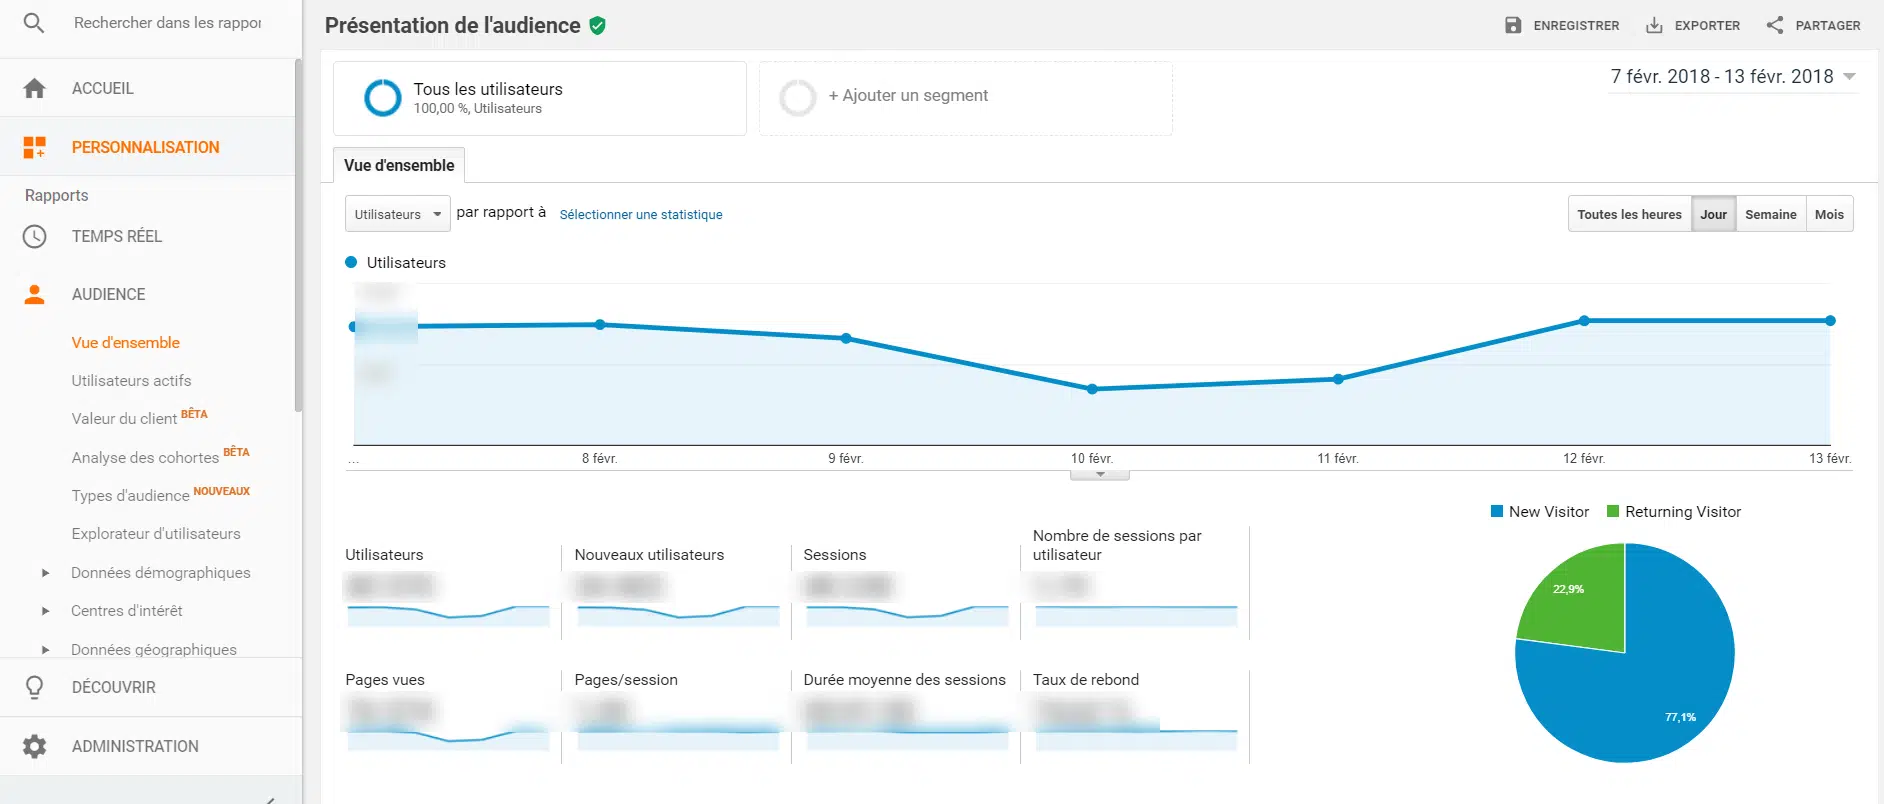This screenshot has height=804, width=1884.
Task: Click the search magnifier icon
Action: (34, 23)
